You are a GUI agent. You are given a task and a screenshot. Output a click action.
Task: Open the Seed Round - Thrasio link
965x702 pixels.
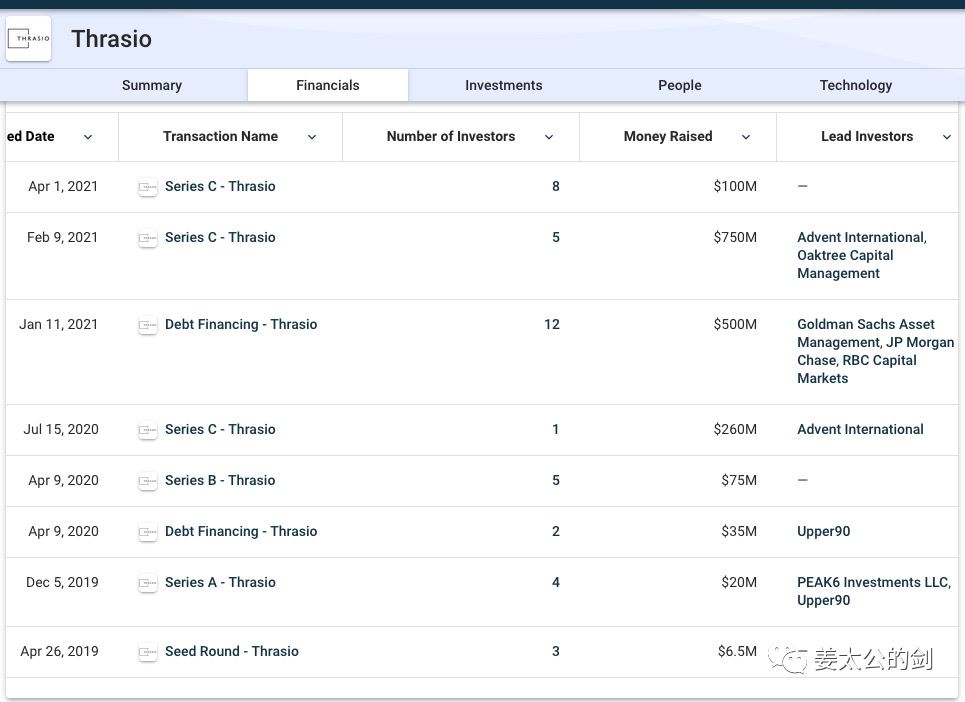231,652
